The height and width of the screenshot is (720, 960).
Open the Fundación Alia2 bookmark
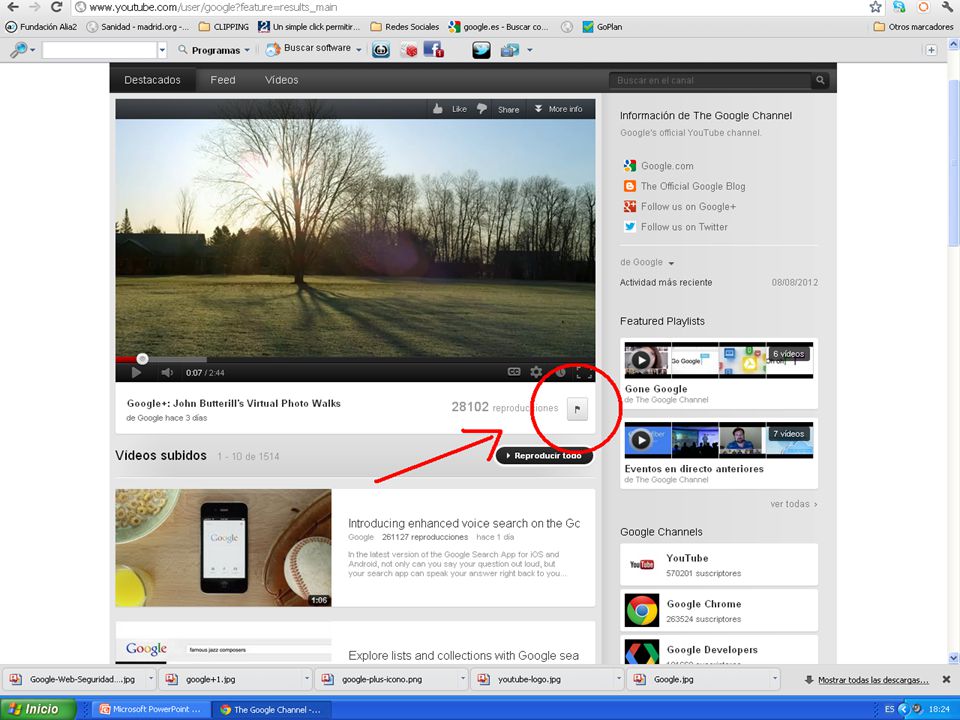41,27
